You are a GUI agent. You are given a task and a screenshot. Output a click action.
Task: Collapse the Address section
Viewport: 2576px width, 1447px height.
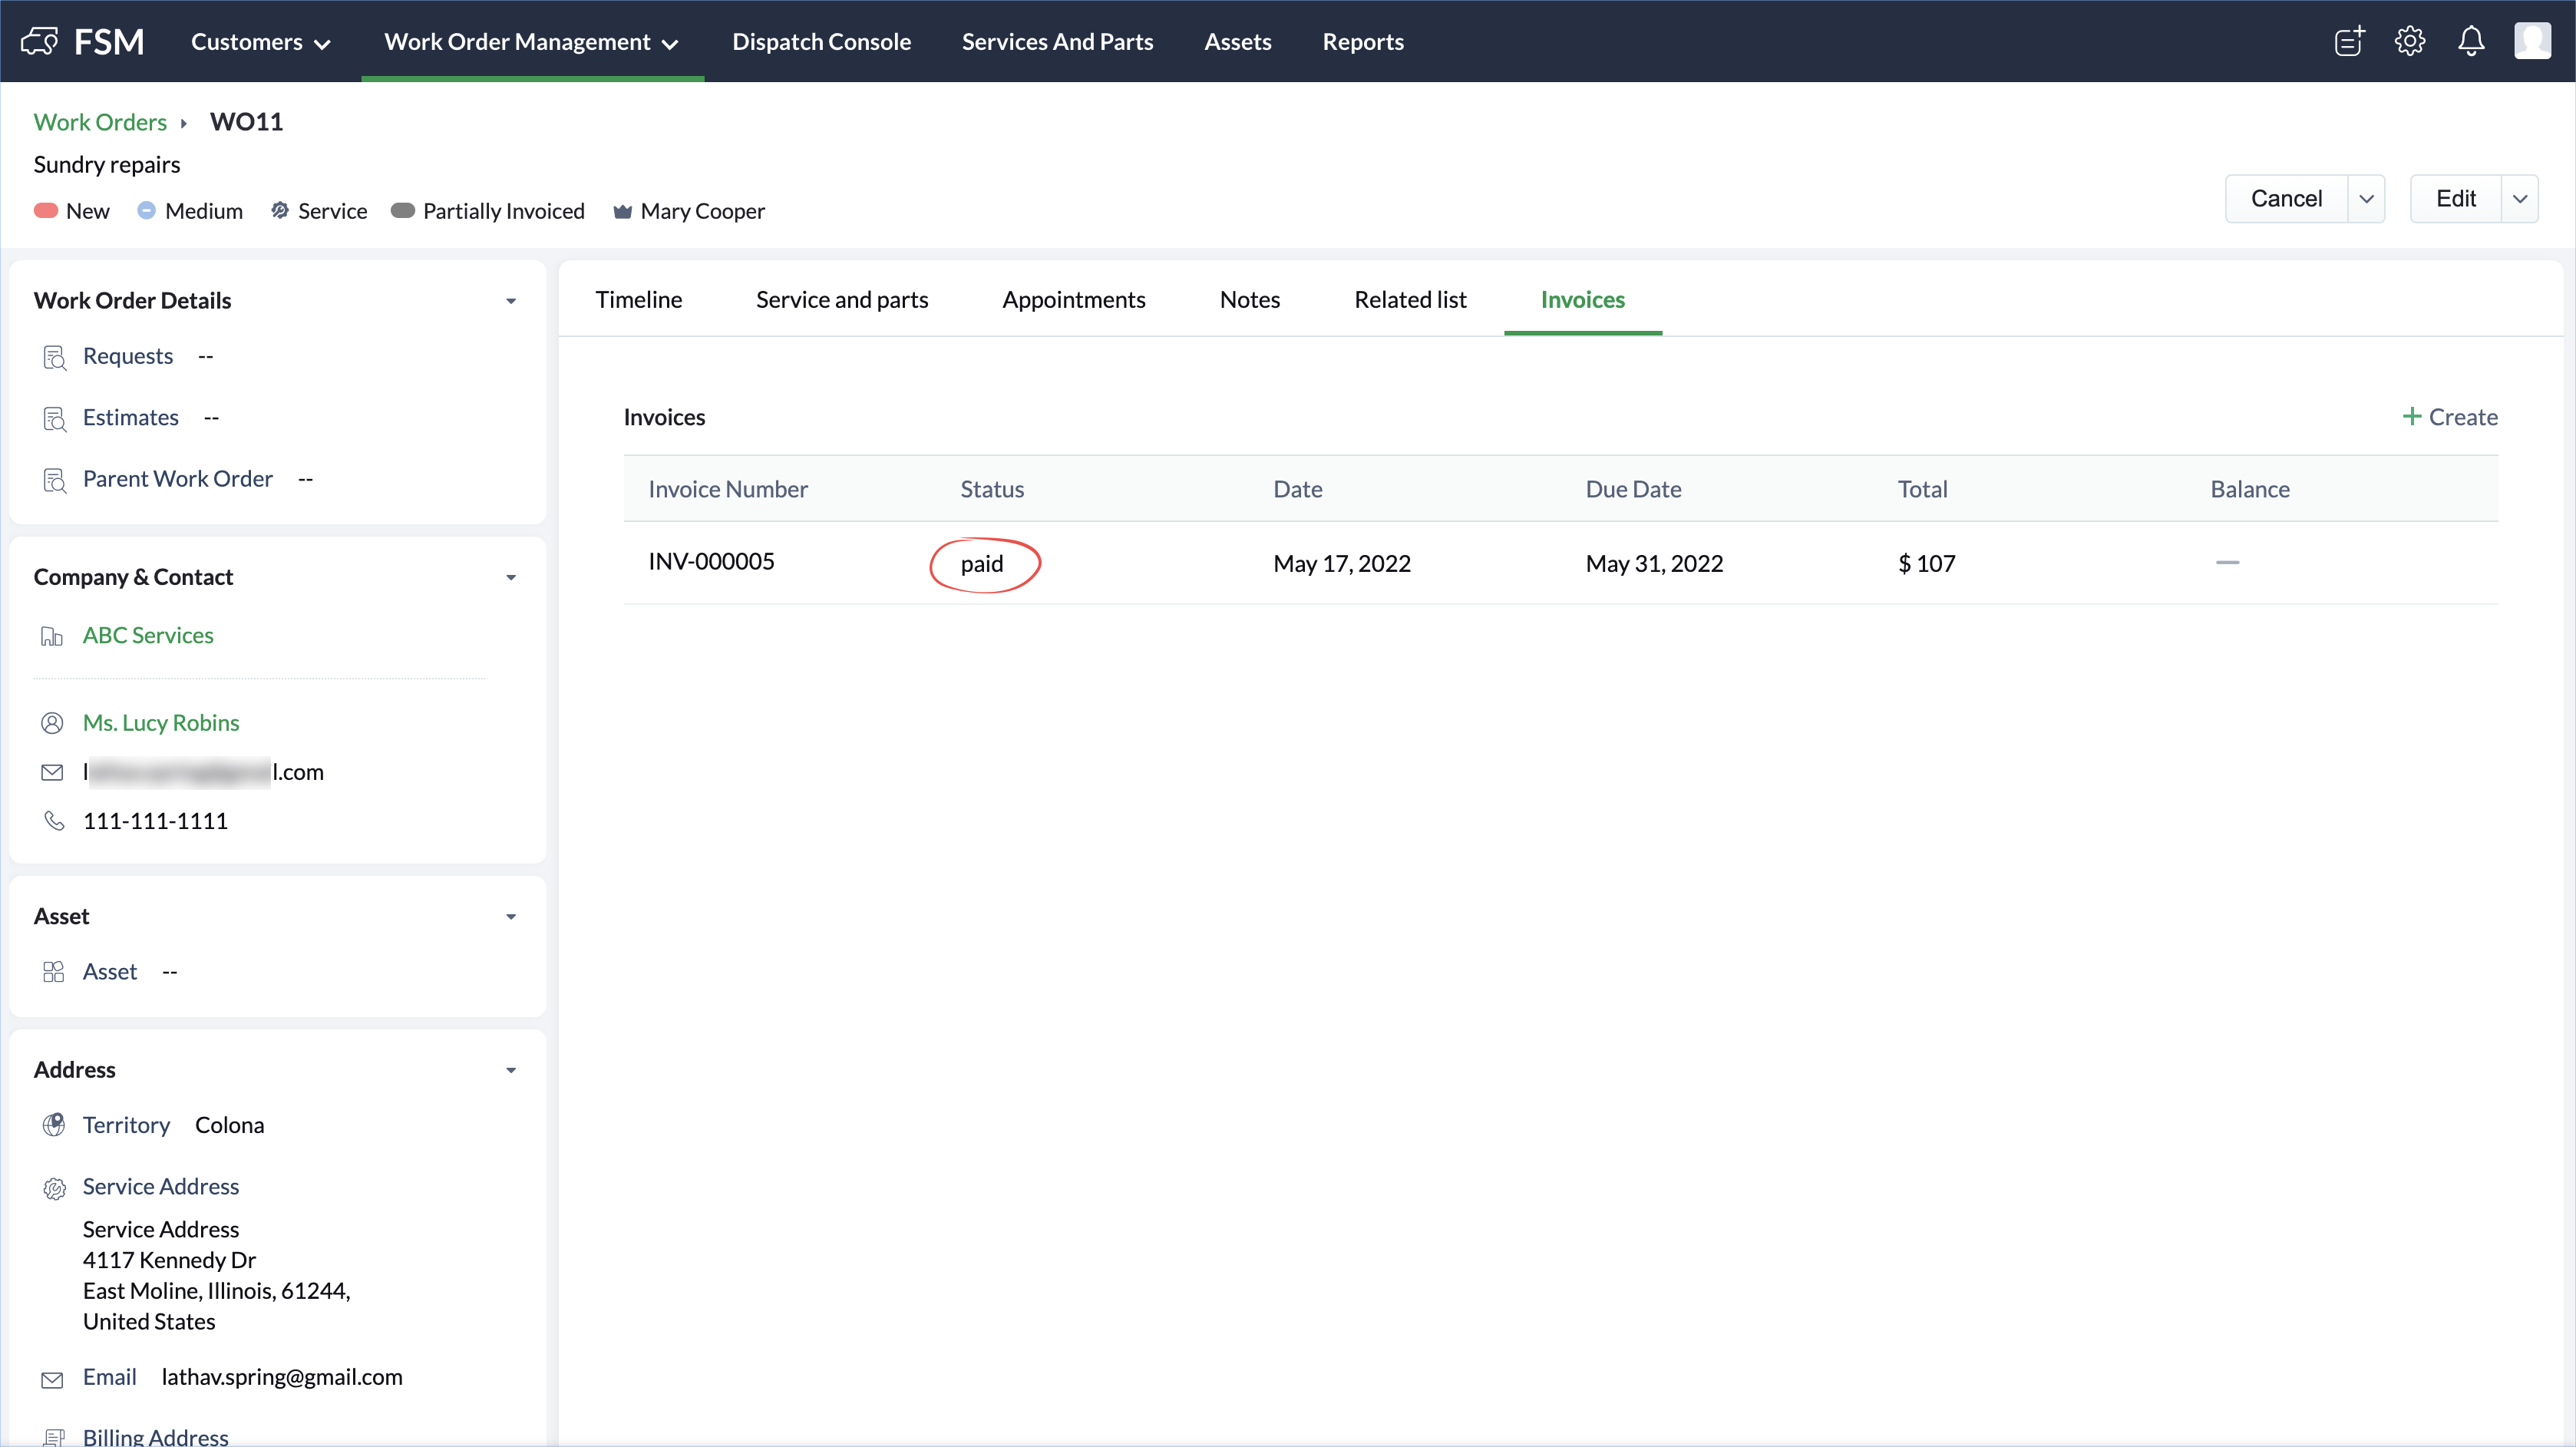(x=511, y=1070)
